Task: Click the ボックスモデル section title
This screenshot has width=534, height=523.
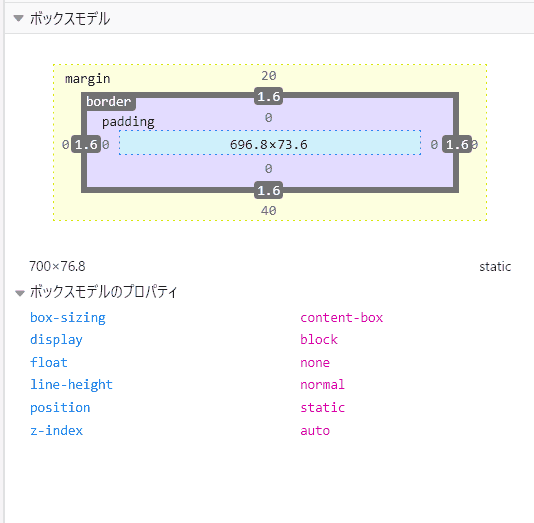Action: (x=70, y=18)
